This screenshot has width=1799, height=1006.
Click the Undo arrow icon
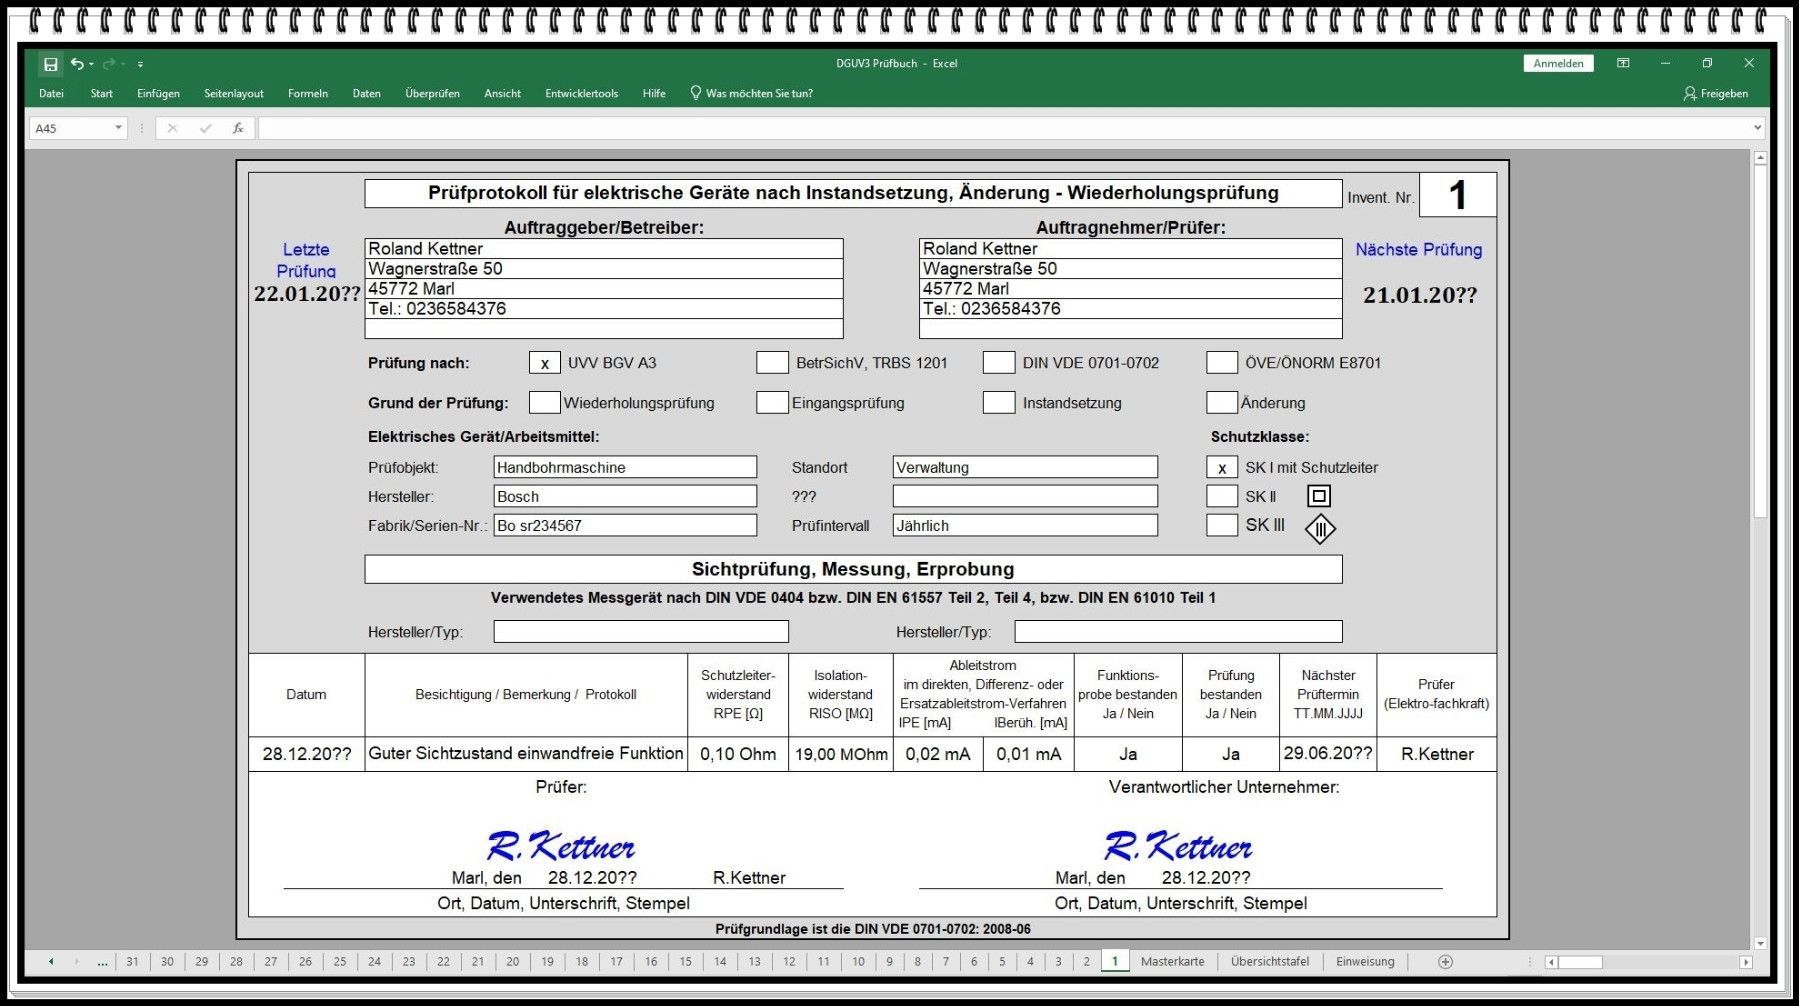[77, 64]
